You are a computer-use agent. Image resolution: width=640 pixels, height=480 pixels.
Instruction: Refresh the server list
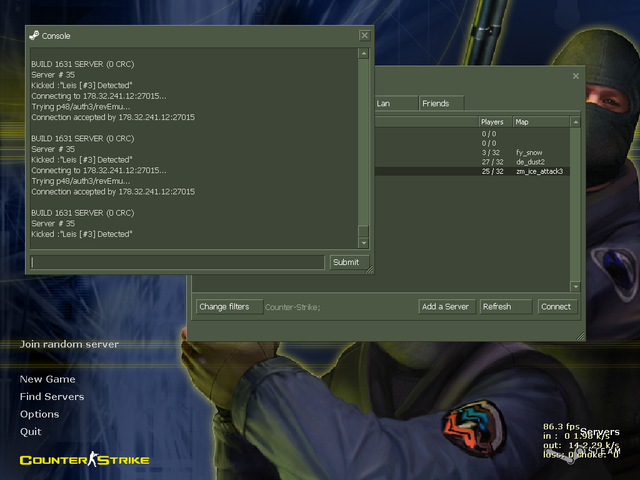[506, 307]
